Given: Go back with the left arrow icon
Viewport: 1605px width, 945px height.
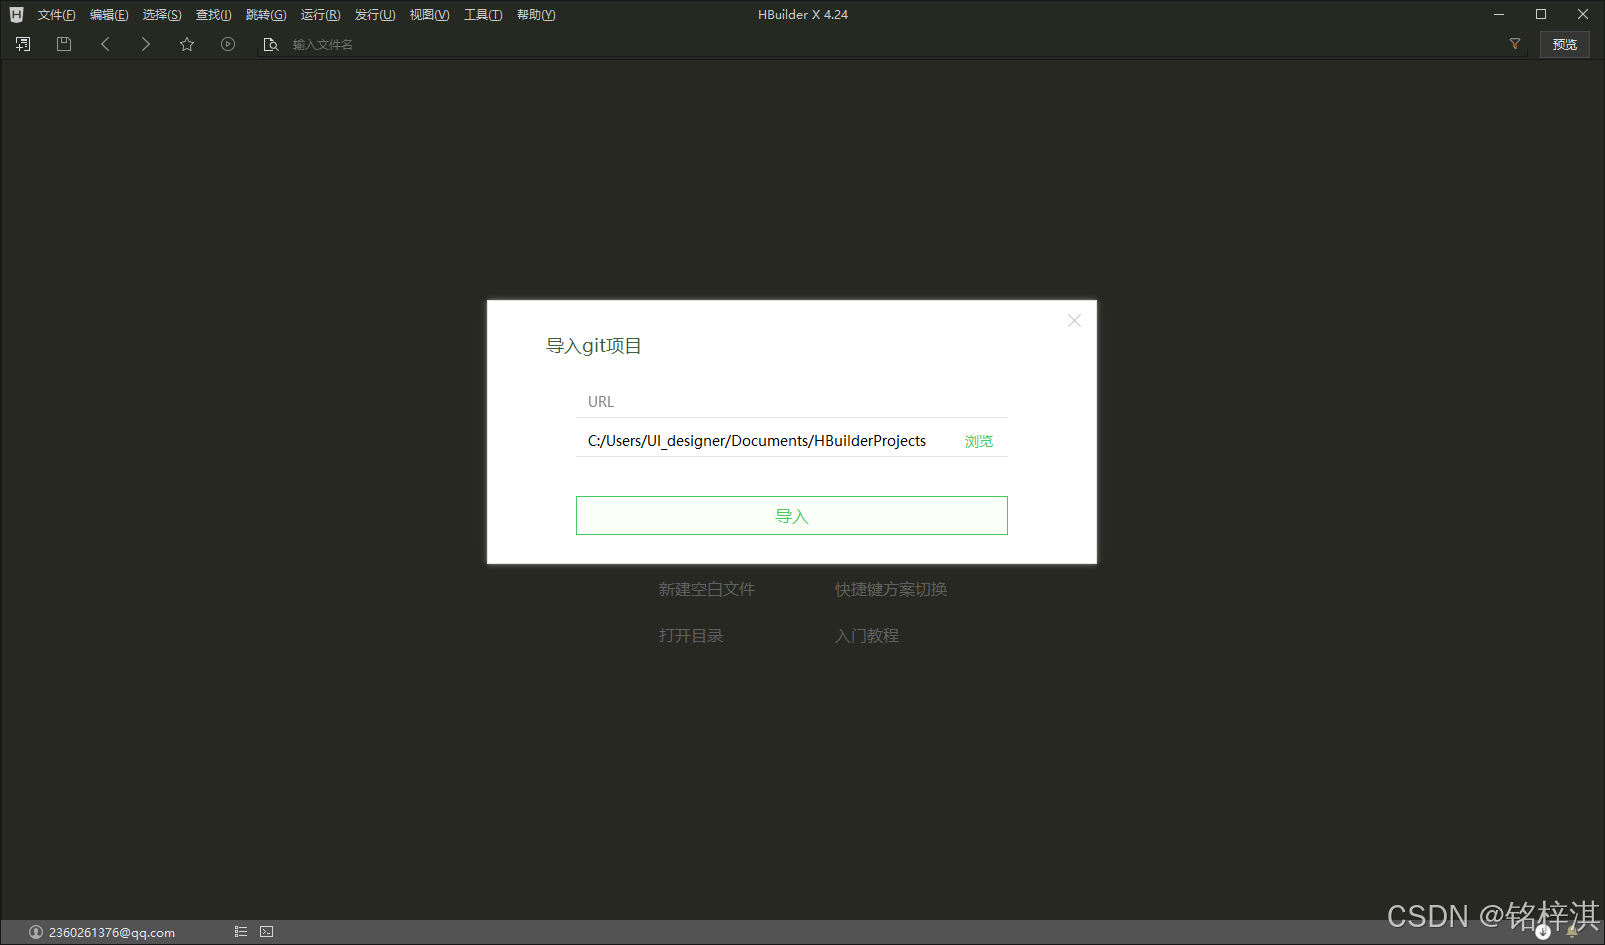Looking at the screenshot, I should (x=105, y=44).
